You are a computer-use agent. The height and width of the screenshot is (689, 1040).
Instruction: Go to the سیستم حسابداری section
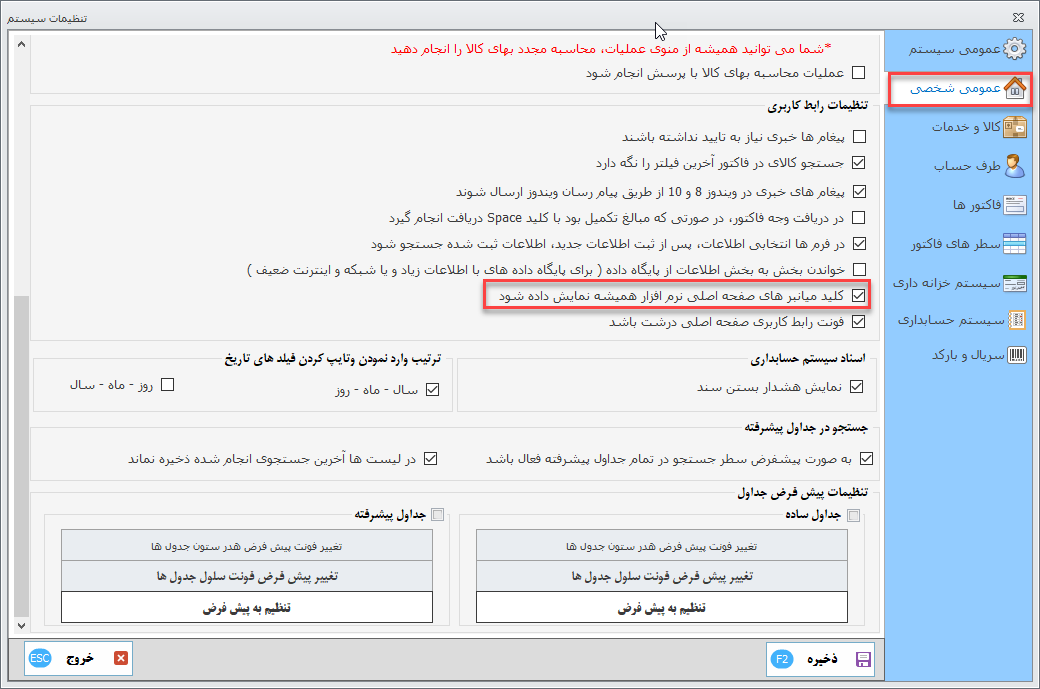[960, 320]
